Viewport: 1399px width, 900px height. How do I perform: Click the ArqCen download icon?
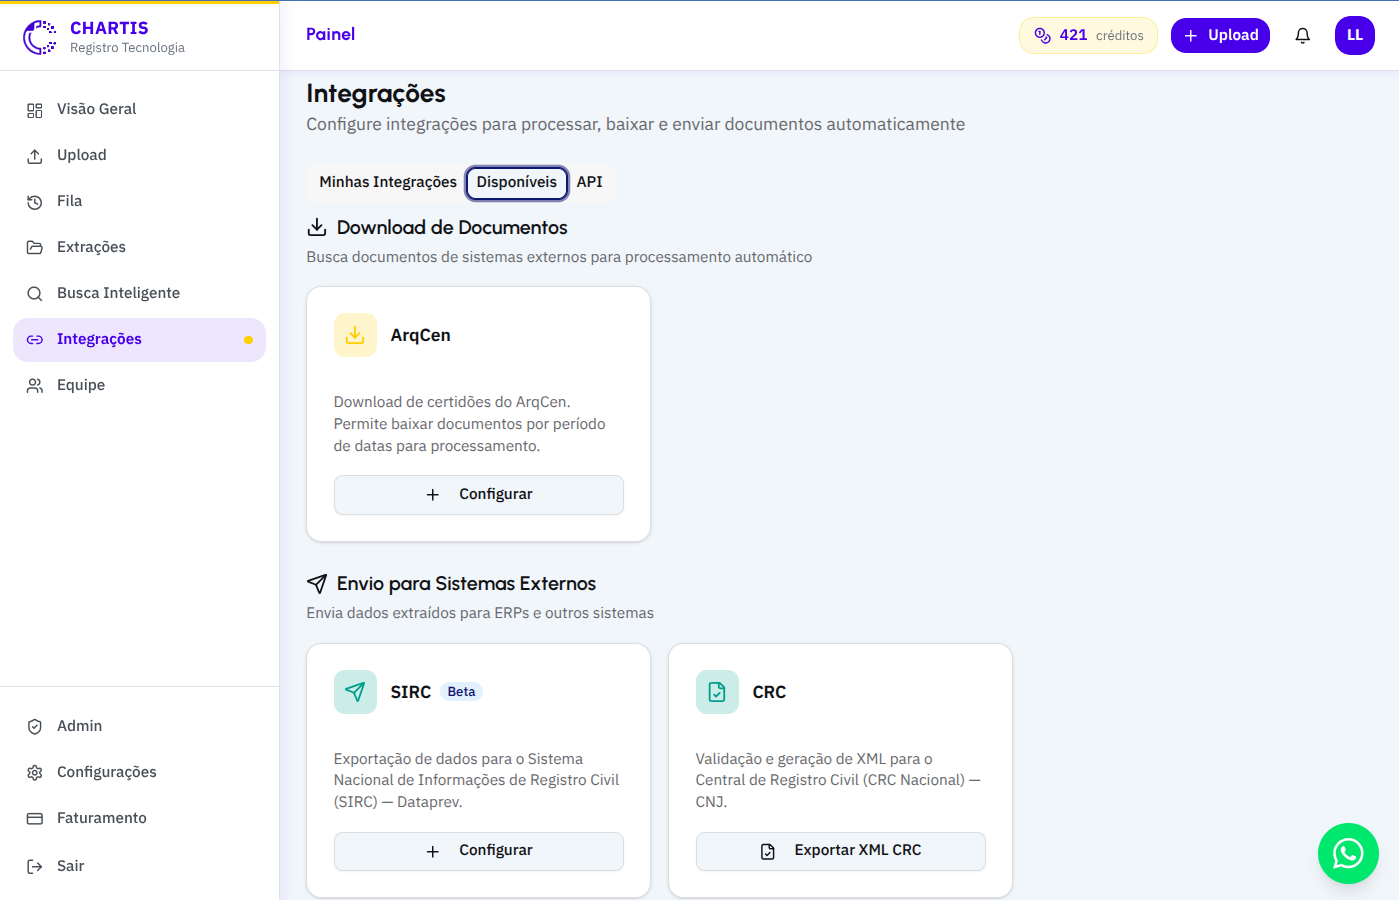point(355,335)
